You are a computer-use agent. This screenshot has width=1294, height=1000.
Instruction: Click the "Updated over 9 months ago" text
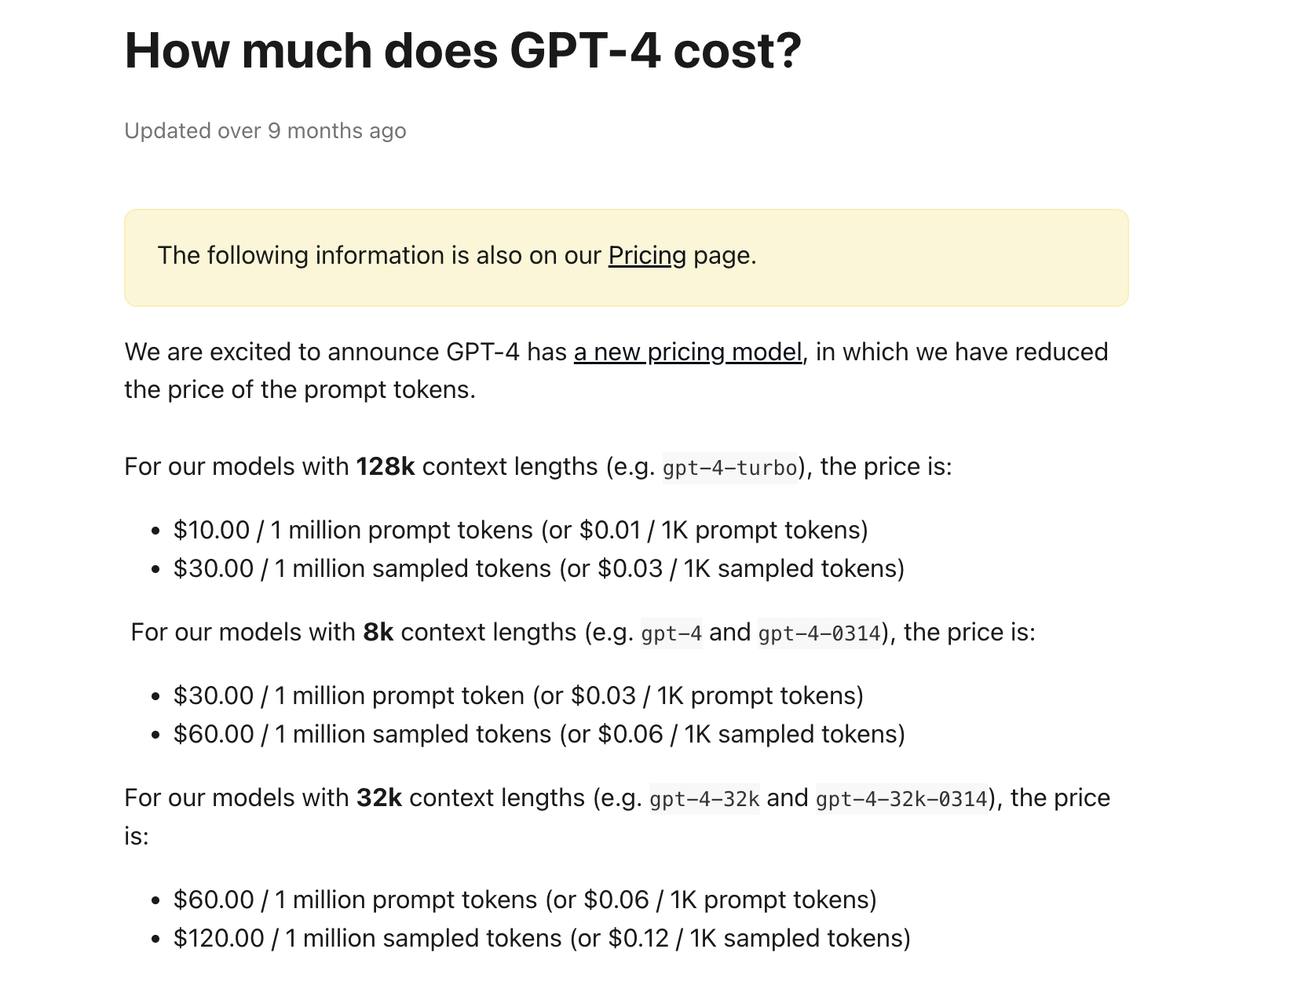point(265,131)
